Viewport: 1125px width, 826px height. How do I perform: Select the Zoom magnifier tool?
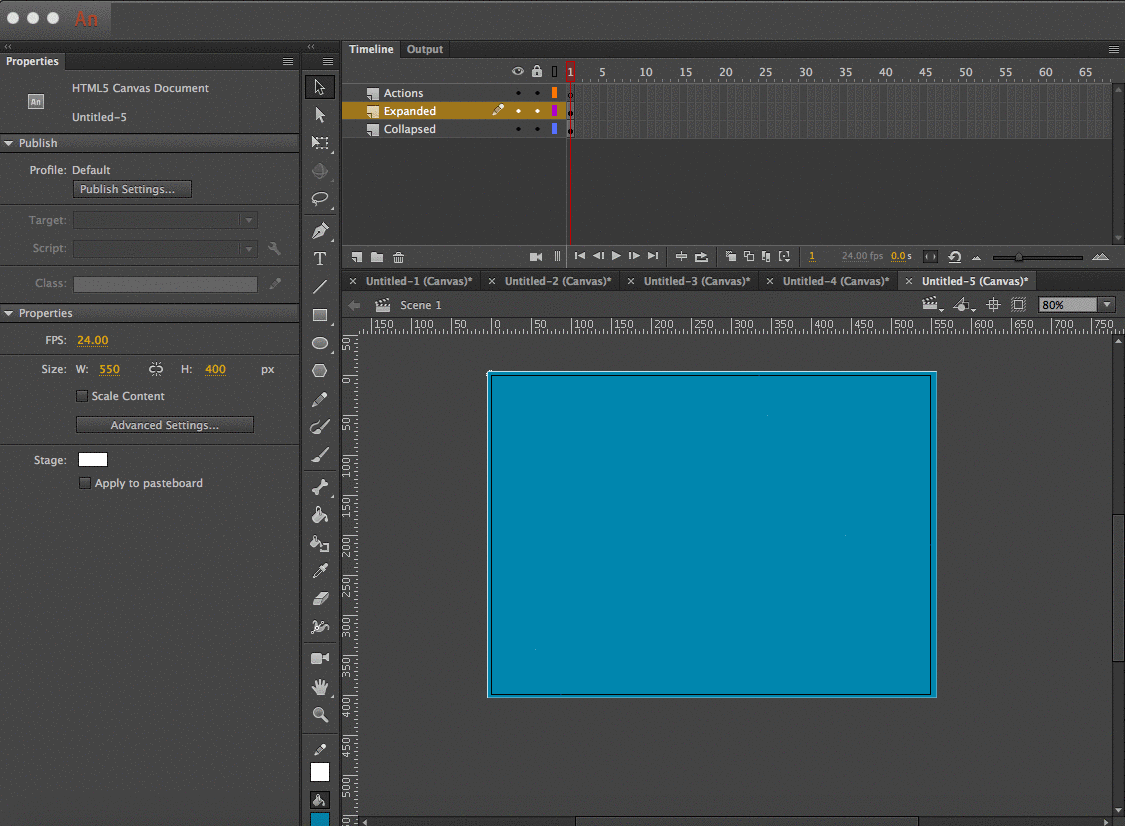(x=320, y=714)
